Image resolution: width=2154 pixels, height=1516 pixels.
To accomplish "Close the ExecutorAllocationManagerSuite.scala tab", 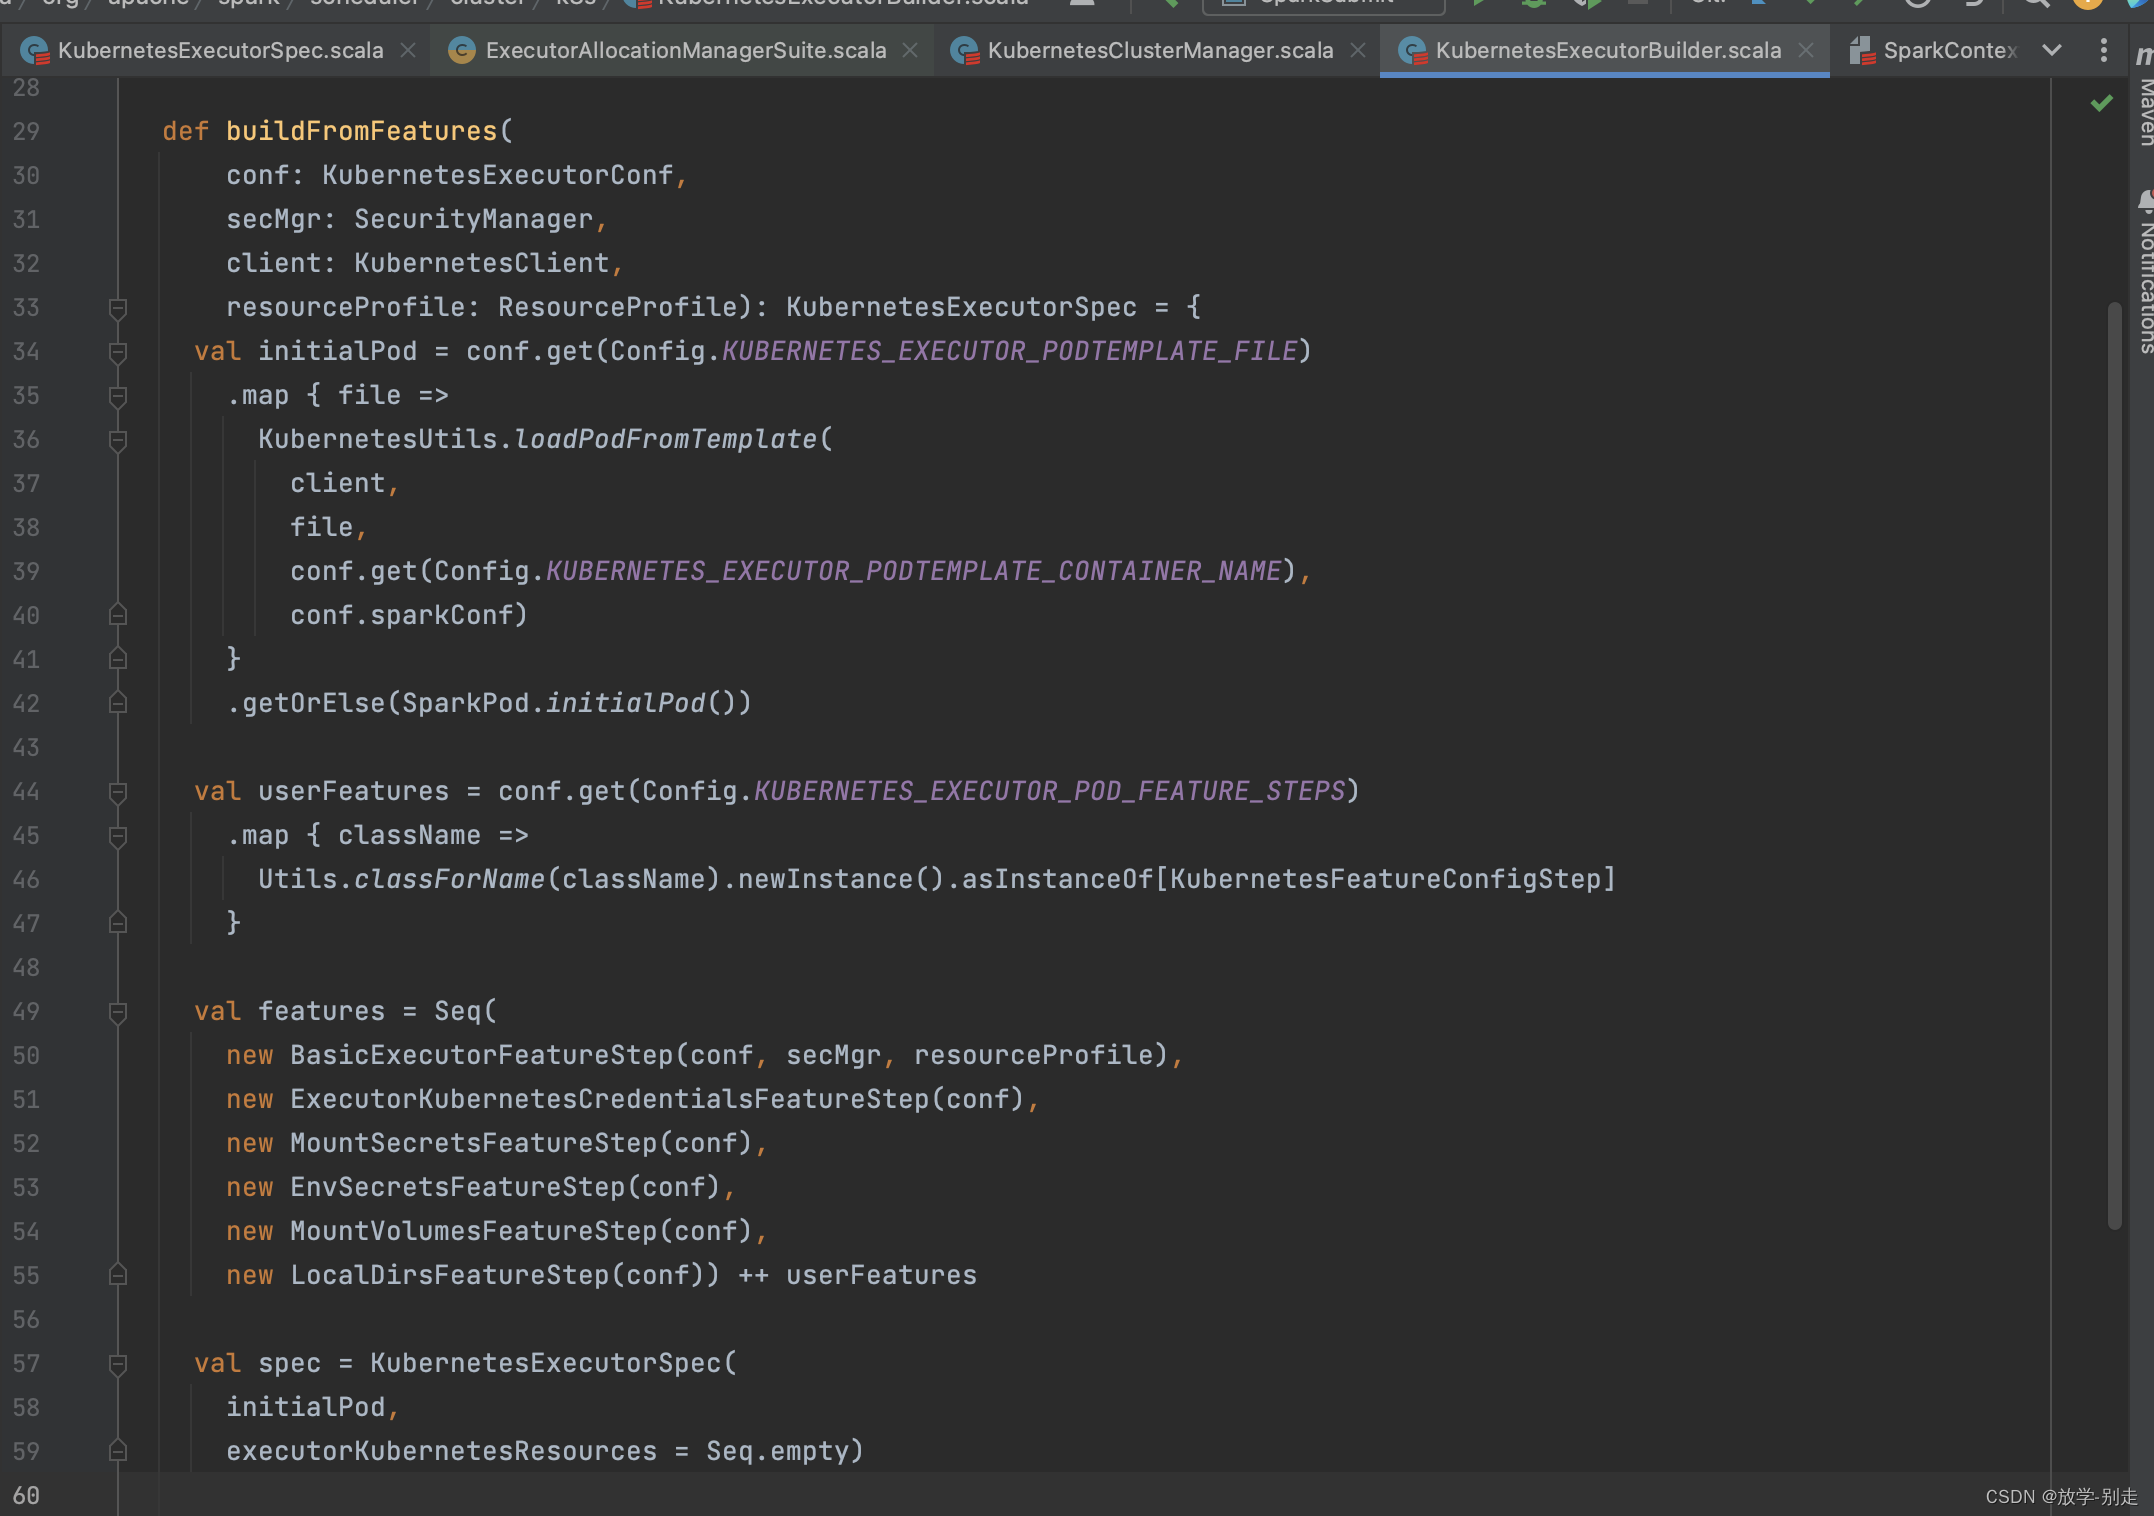I will [910, 50].
